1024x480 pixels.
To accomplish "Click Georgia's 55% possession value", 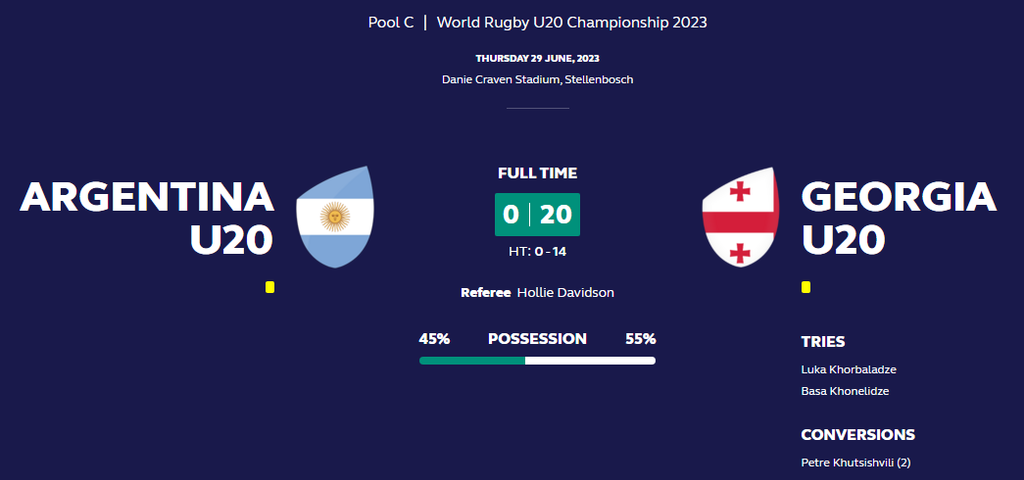I will [x=641, y=339].
